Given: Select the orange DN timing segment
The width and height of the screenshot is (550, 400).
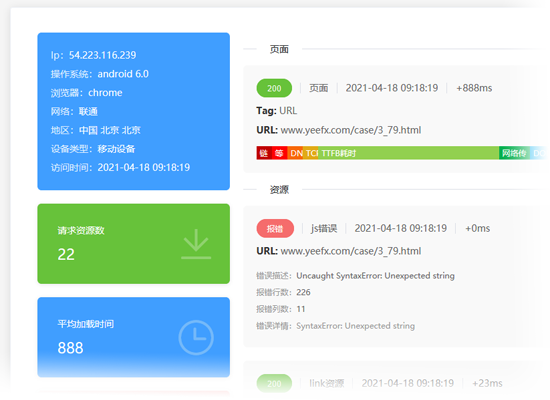Looking at the screenshot, I should [295, 153].
